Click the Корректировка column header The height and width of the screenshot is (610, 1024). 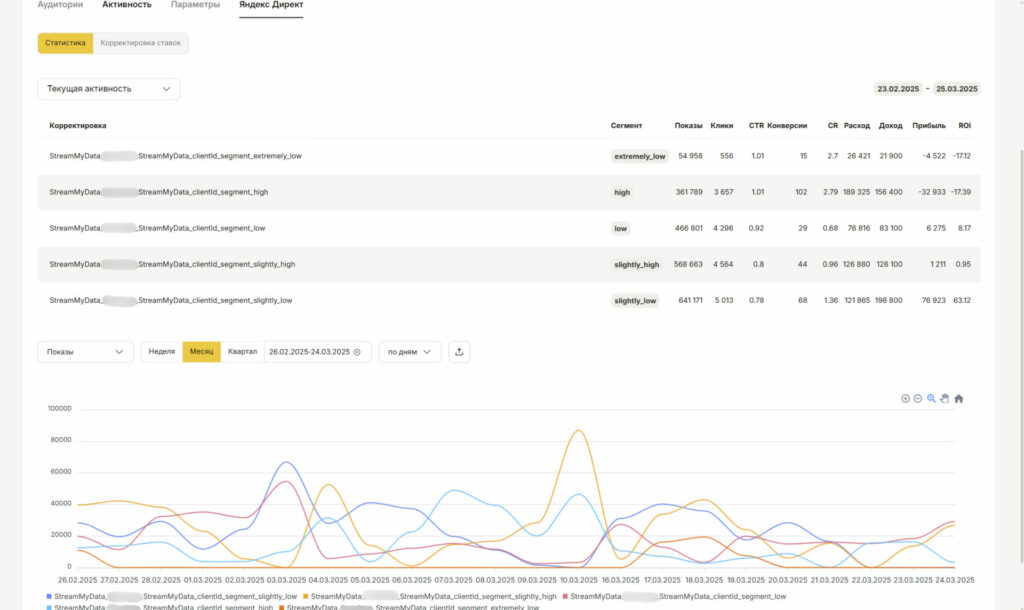pyautogui.click(x=78, y=125)
